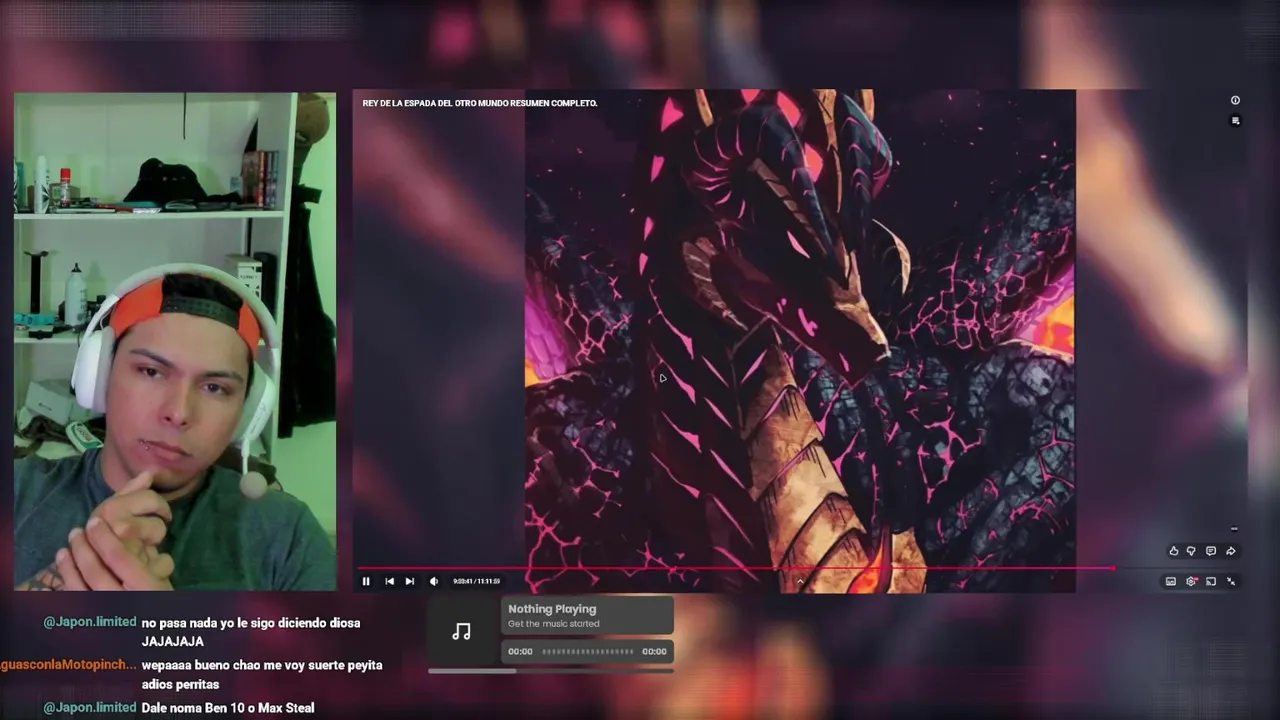Go to the previous video

[x=389, y=581]
